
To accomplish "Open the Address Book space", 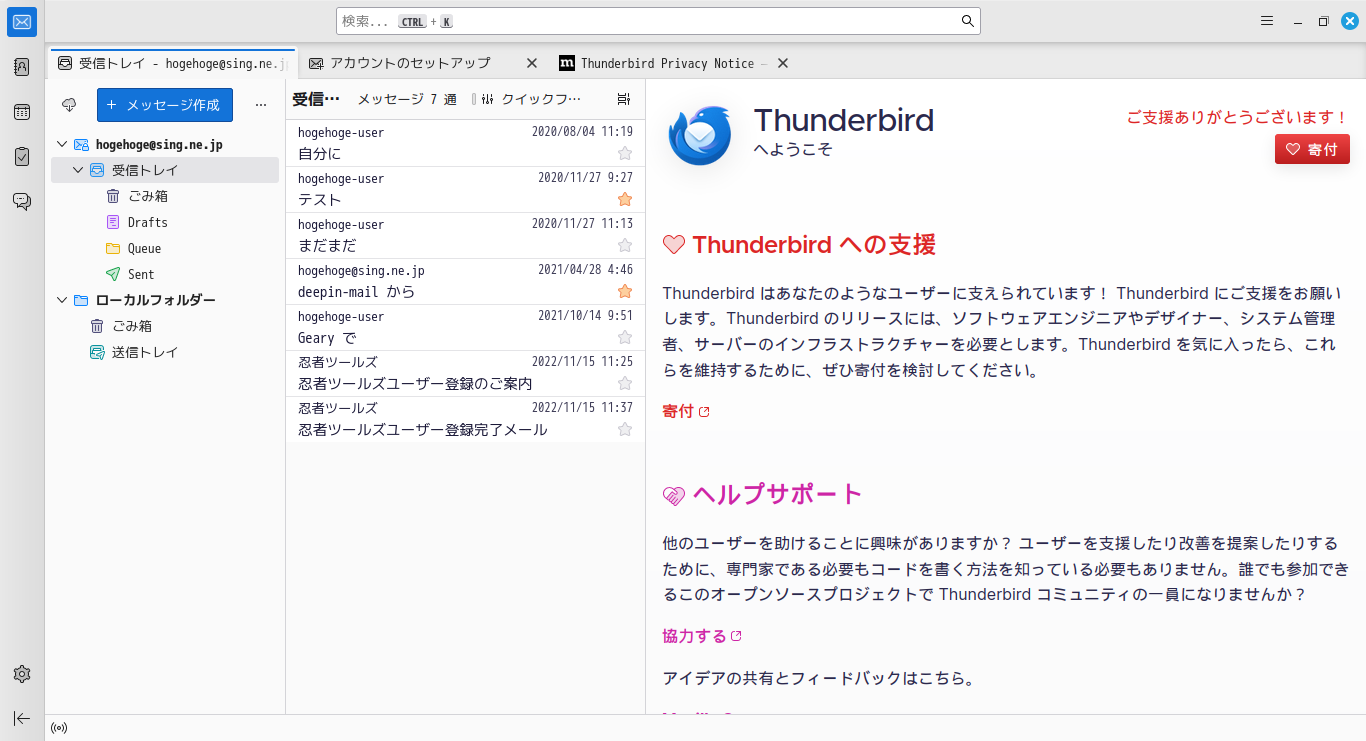I will (x=22, y=67).
